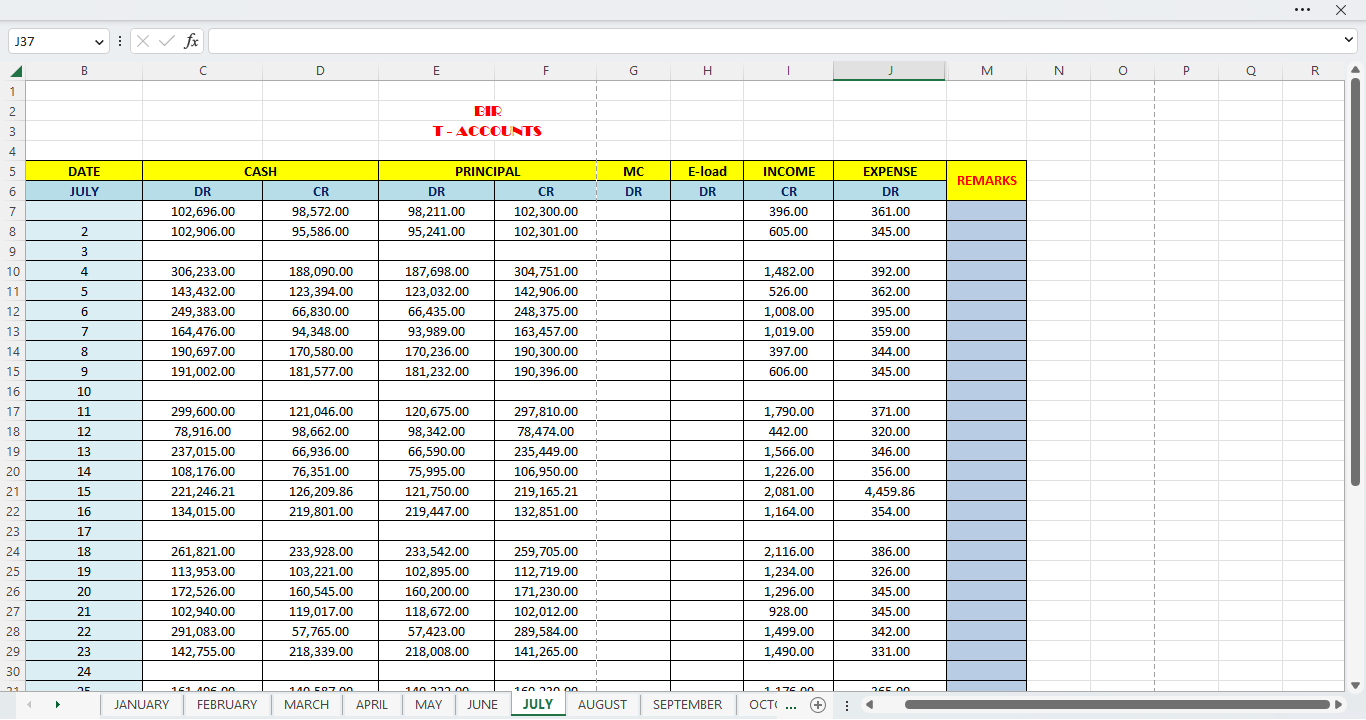The width and height of the screenshot is (1366, 720).
Task: Select the cell with 102,696.00
Action: (x=203, y=211)
